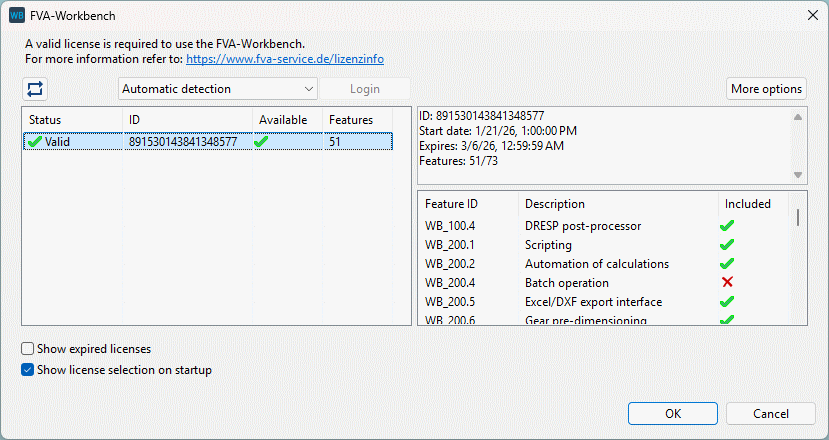829x440 pixels.
Task: Click the Batch operation description
Action: pos(566,283)
